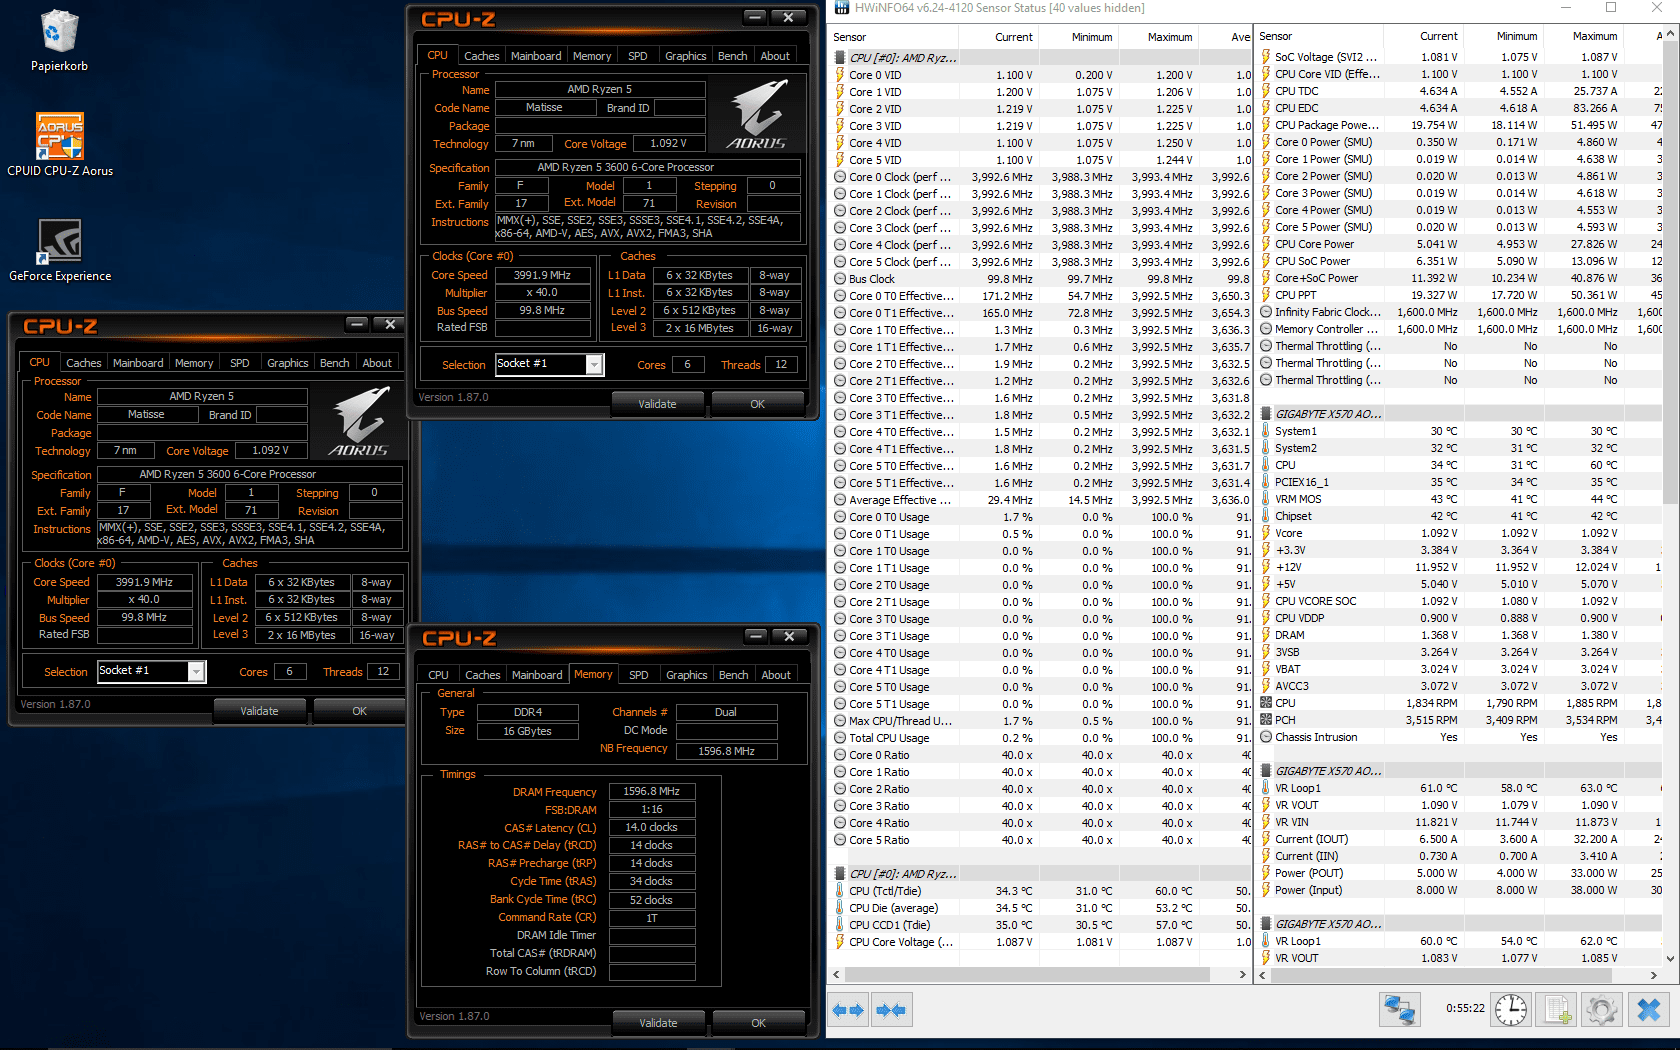The width and height of the screenshot is (1680, 1050).
Task: Click left Sensor column header in HWiNFO
Action: [x=893, y=37]
